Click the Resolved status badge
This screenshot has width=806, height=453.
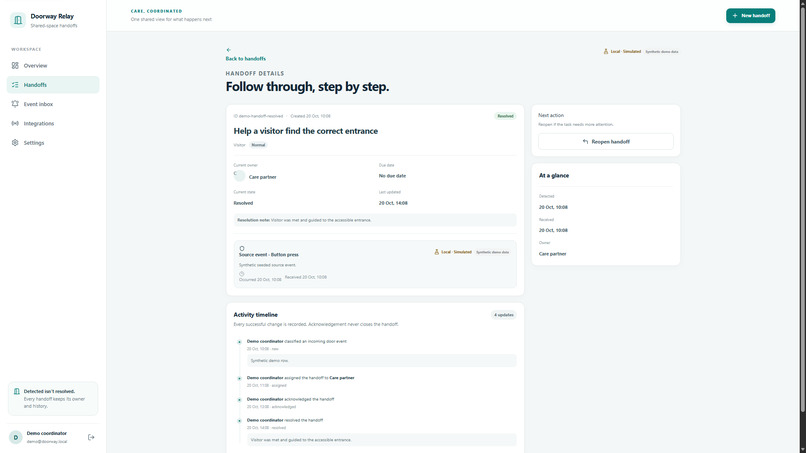click(505, 116)
